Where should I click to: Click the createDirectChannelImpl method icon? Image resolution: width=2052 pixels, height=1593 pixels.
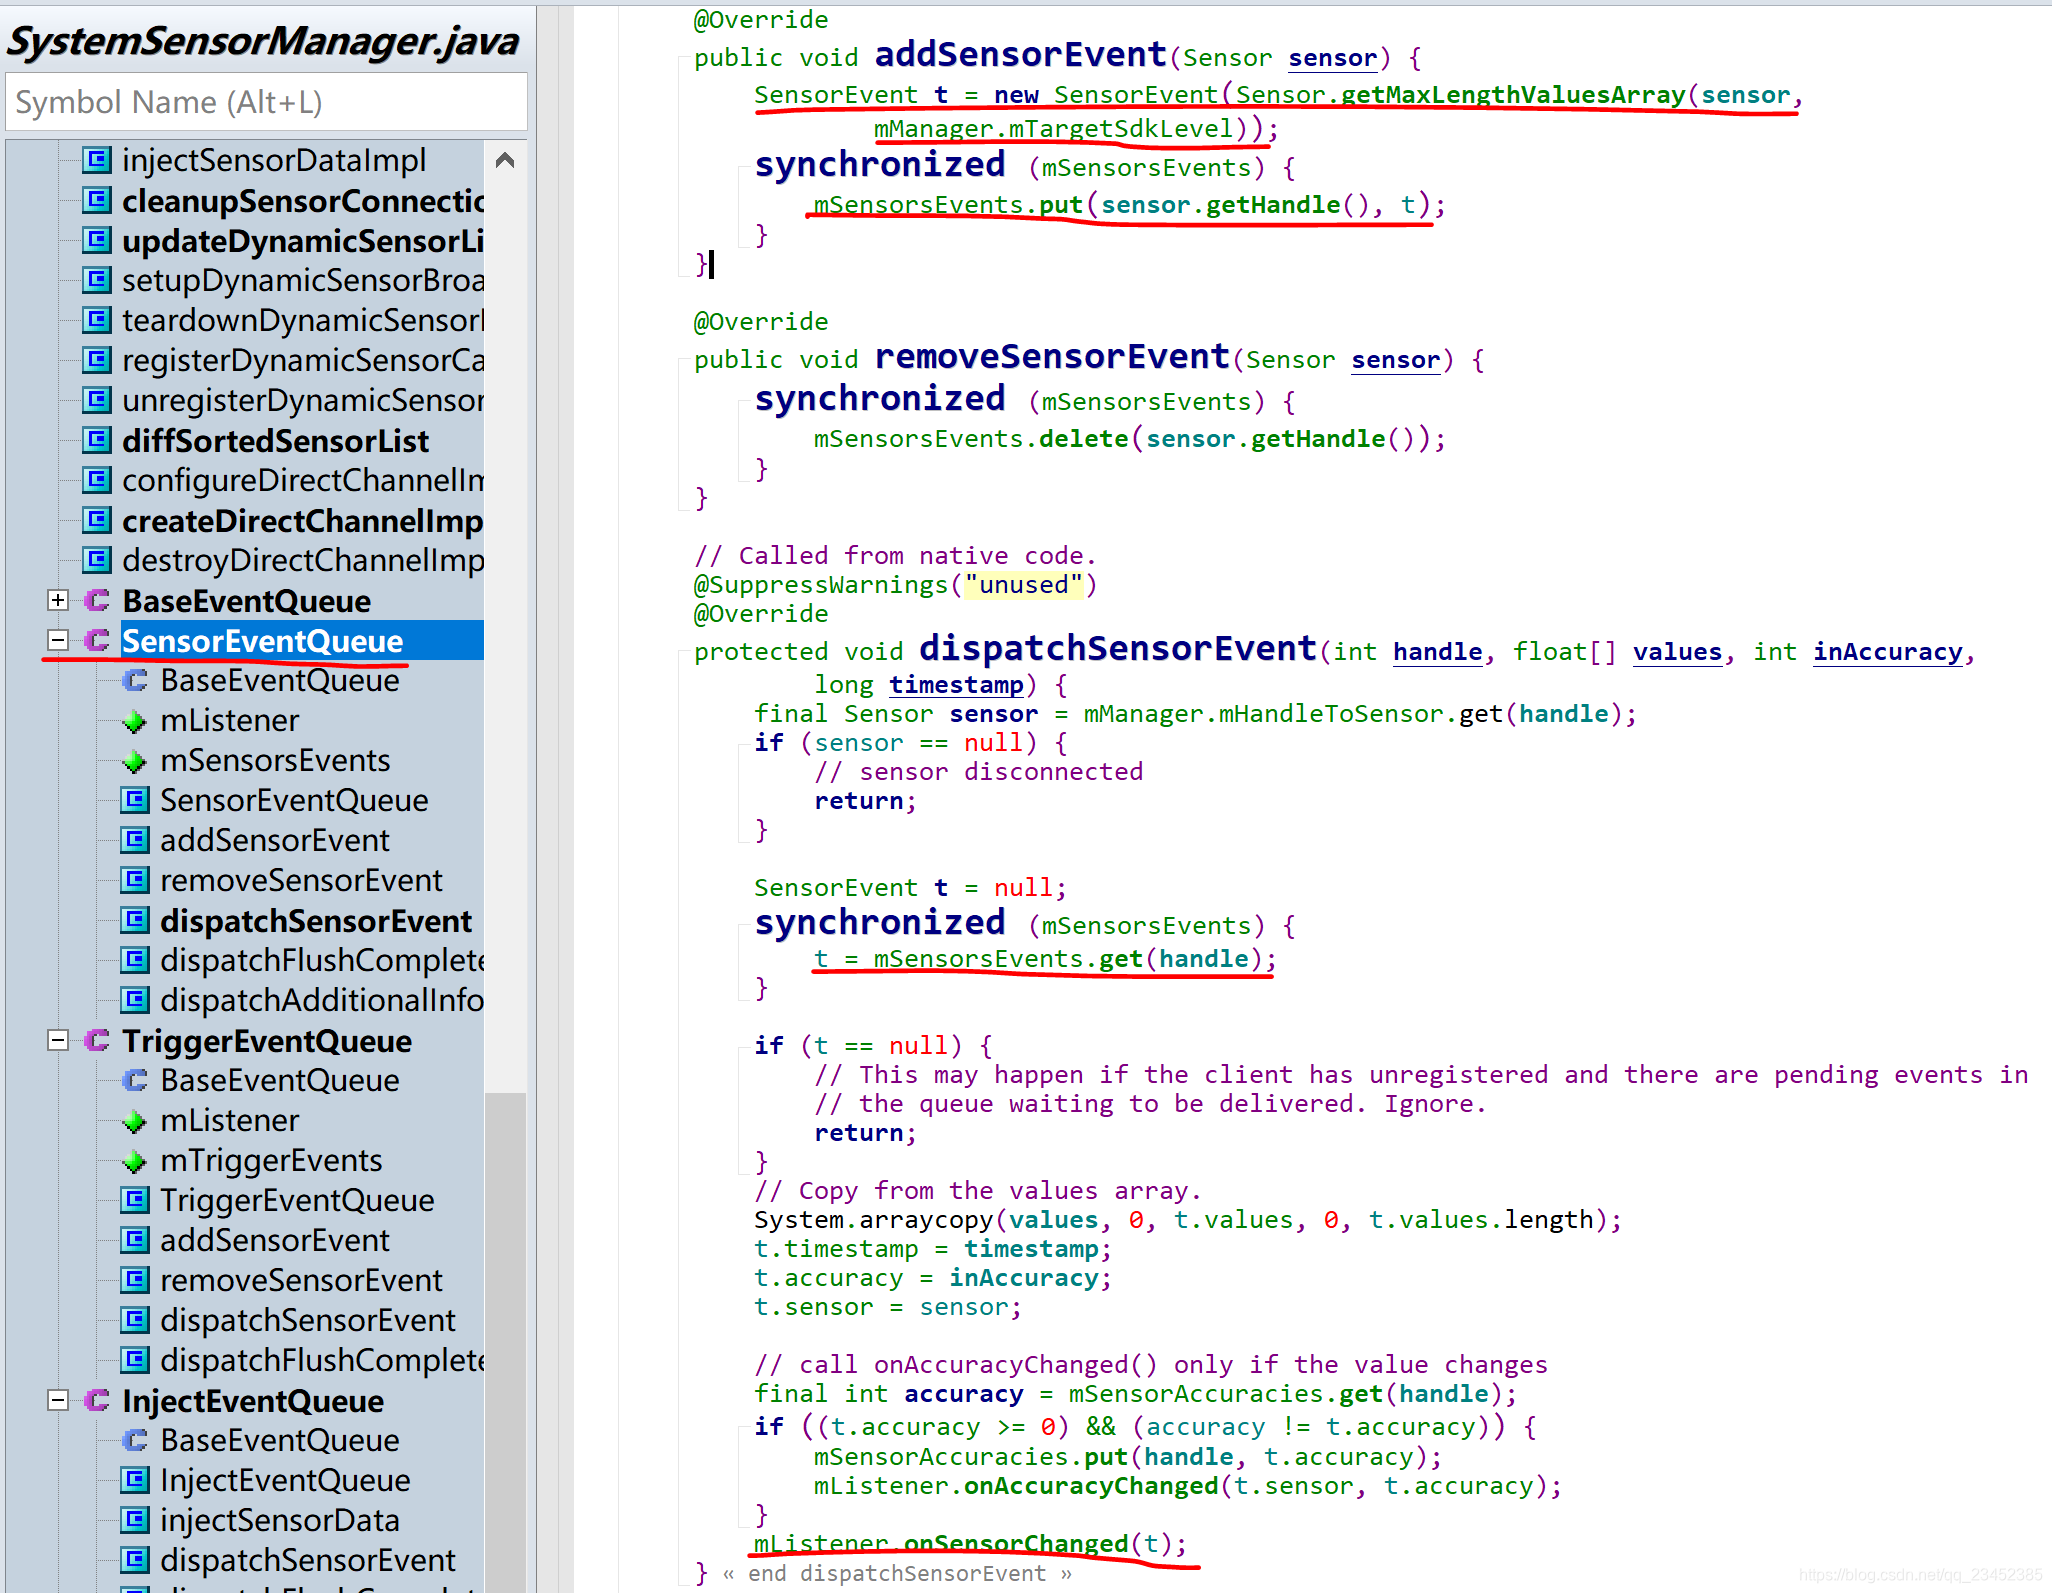97,520
